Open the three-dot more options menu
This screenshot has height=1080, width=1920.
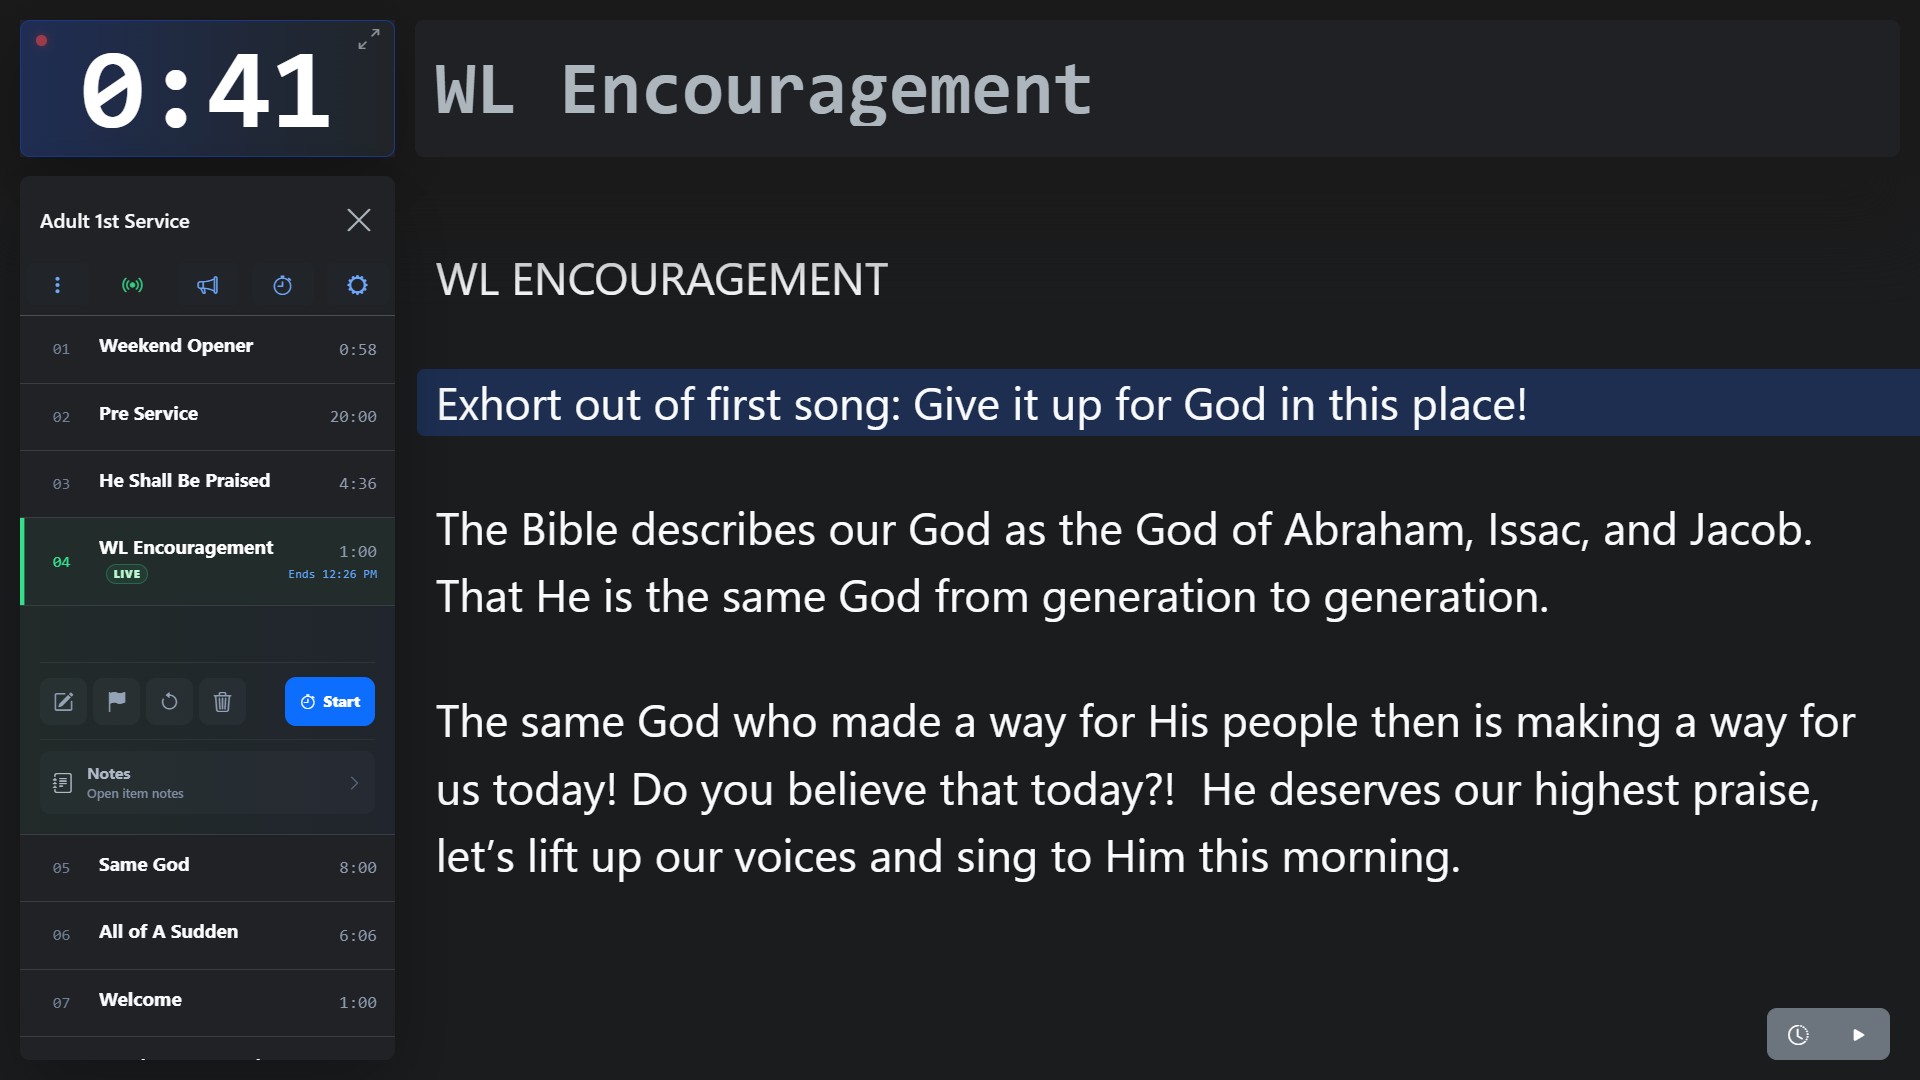click(x=57, y=285)
